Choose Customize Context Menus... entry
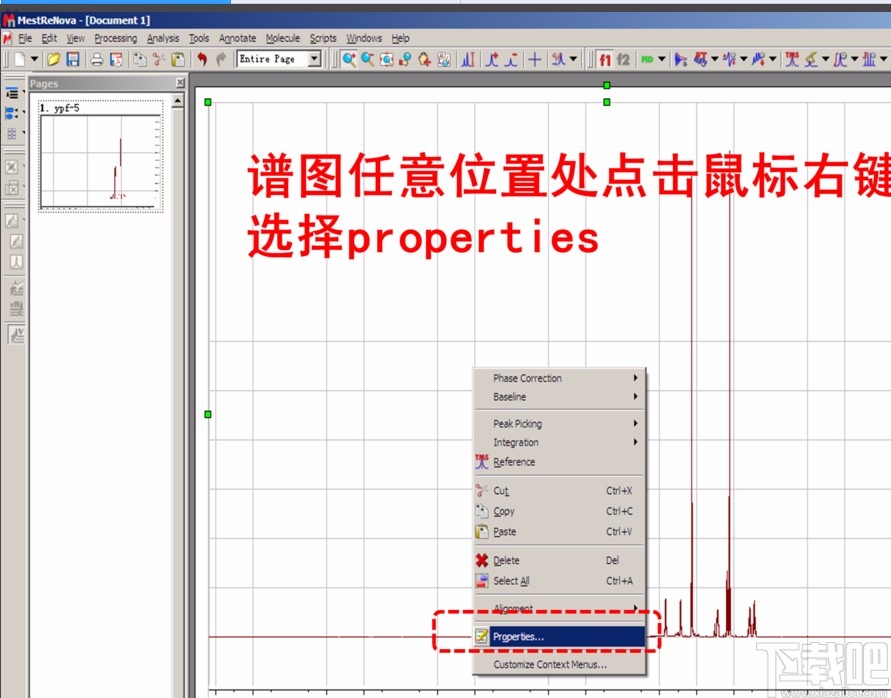 pyautogui.click(x=560, y=664)
